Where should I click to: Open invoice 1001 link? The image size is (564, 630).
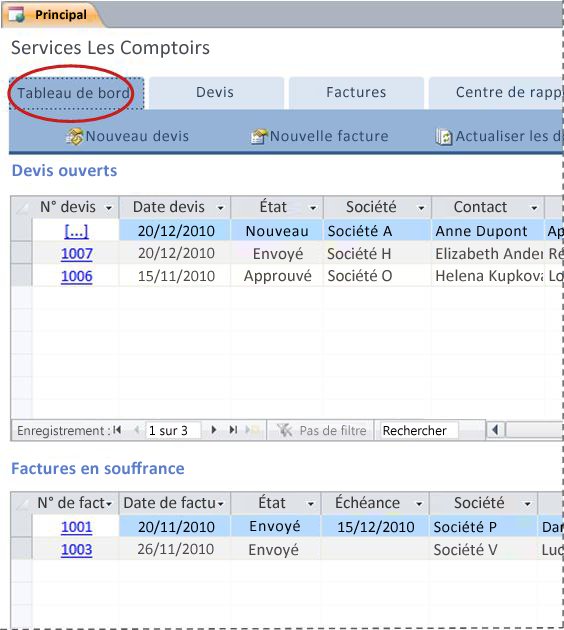[76, 527]
